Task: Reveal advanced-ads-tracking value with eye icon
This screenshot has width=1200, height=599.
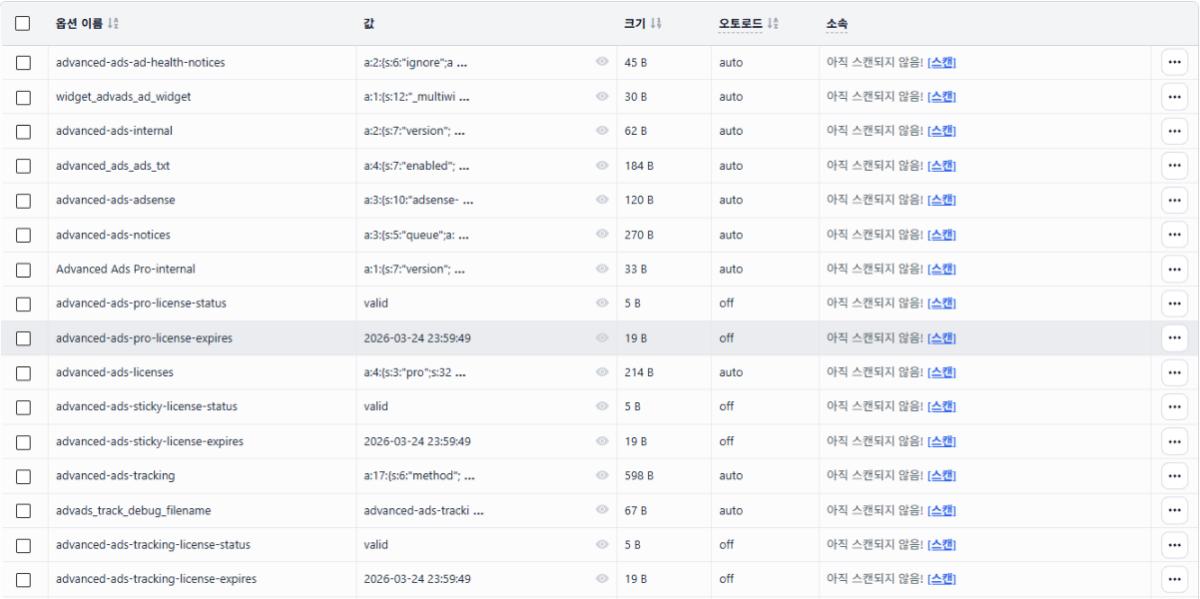Action: coord(602,476)
